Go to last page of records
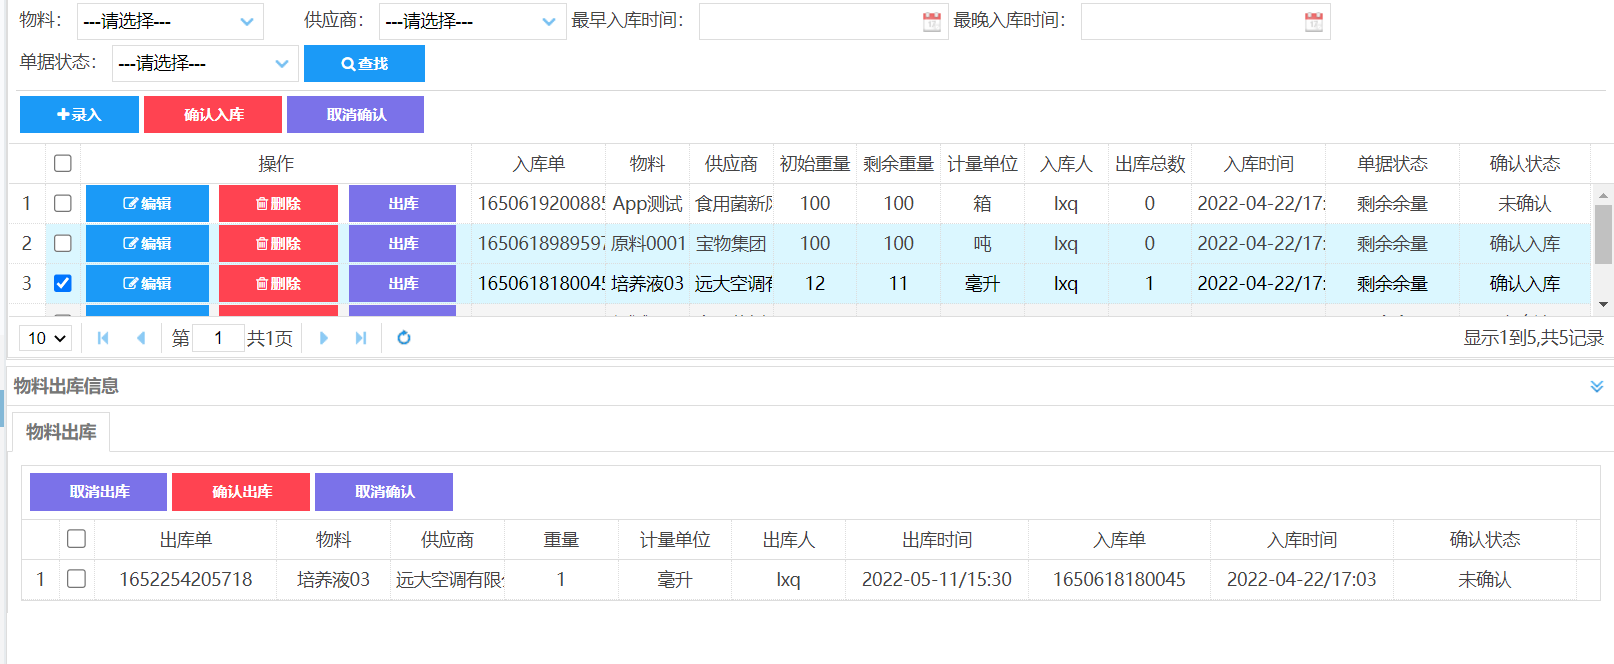Screen dimensions: 1614x664 click(361, 338)
